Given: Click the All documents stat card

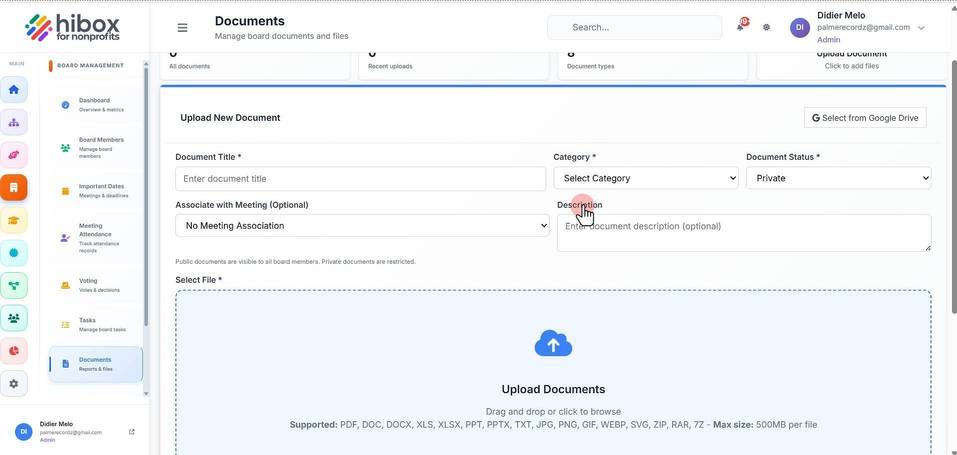Looking at the screenshot, I should (255, 65).
